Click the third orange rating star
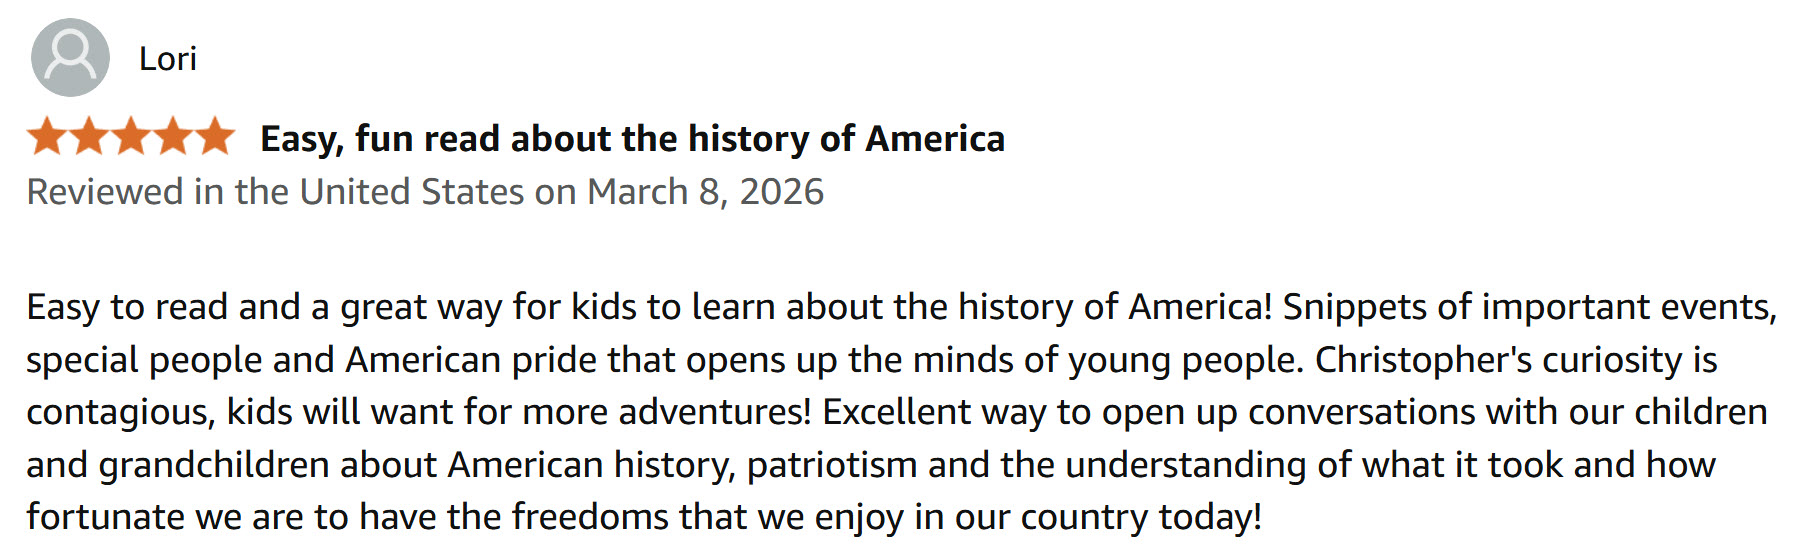Screen dimensions: 1800x548 click(130, 137)
